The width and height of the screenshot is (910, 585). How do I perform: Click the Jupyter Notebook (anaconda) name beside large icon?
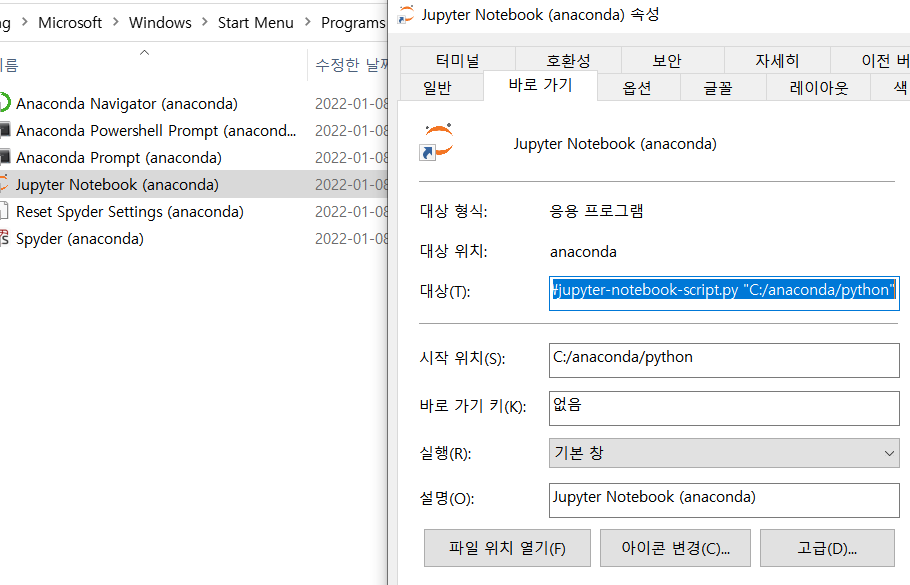(x=615, y=143)
